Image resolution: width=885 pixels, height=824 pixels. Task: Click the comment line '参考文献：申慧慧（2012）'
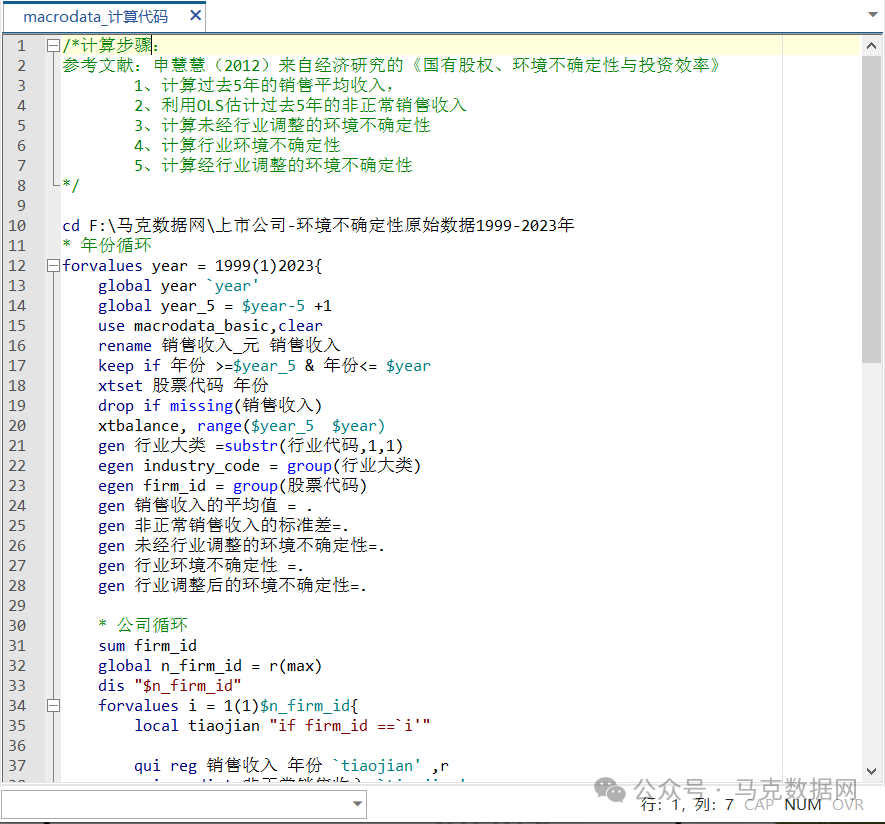391,65
